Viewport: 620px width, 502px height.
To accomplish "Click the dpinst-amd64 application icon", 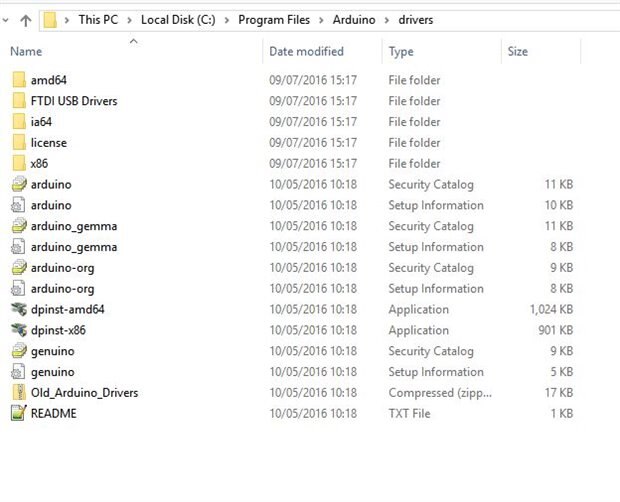I will click(18, 310).
